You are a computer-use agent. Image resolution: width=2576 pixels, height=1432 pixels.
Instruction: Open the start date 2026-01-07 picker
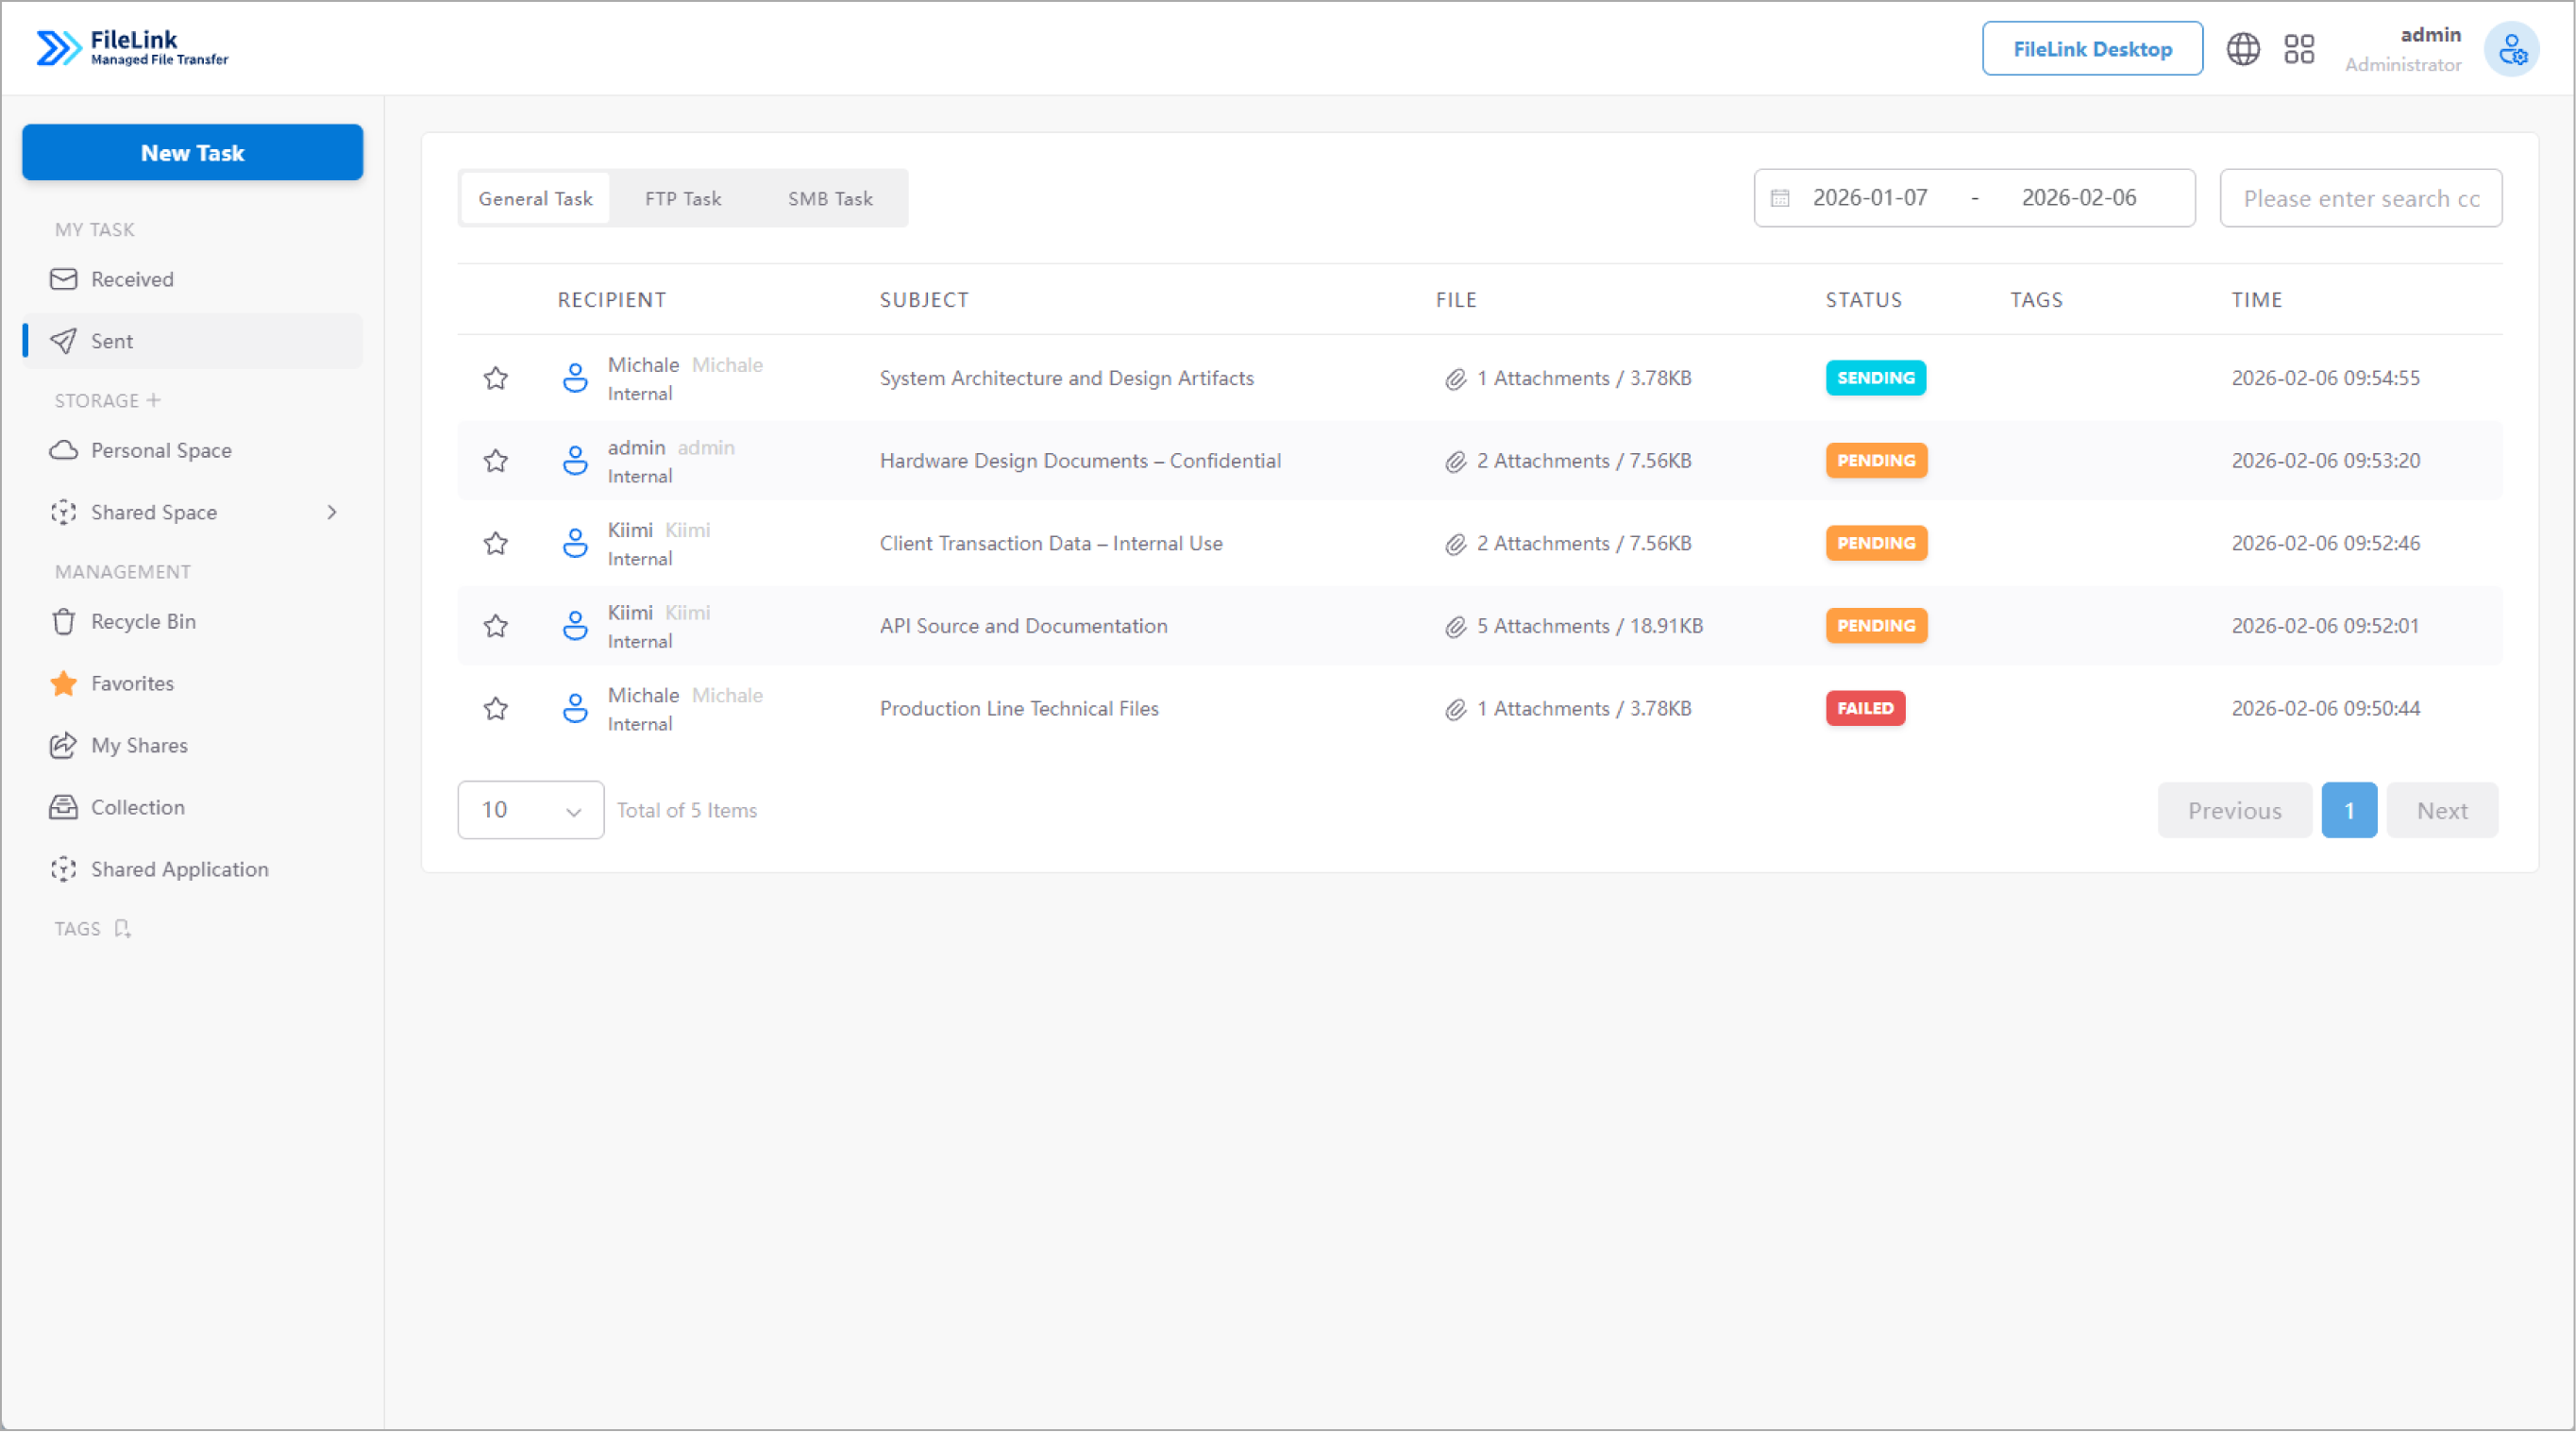(x=1869, y=198)
